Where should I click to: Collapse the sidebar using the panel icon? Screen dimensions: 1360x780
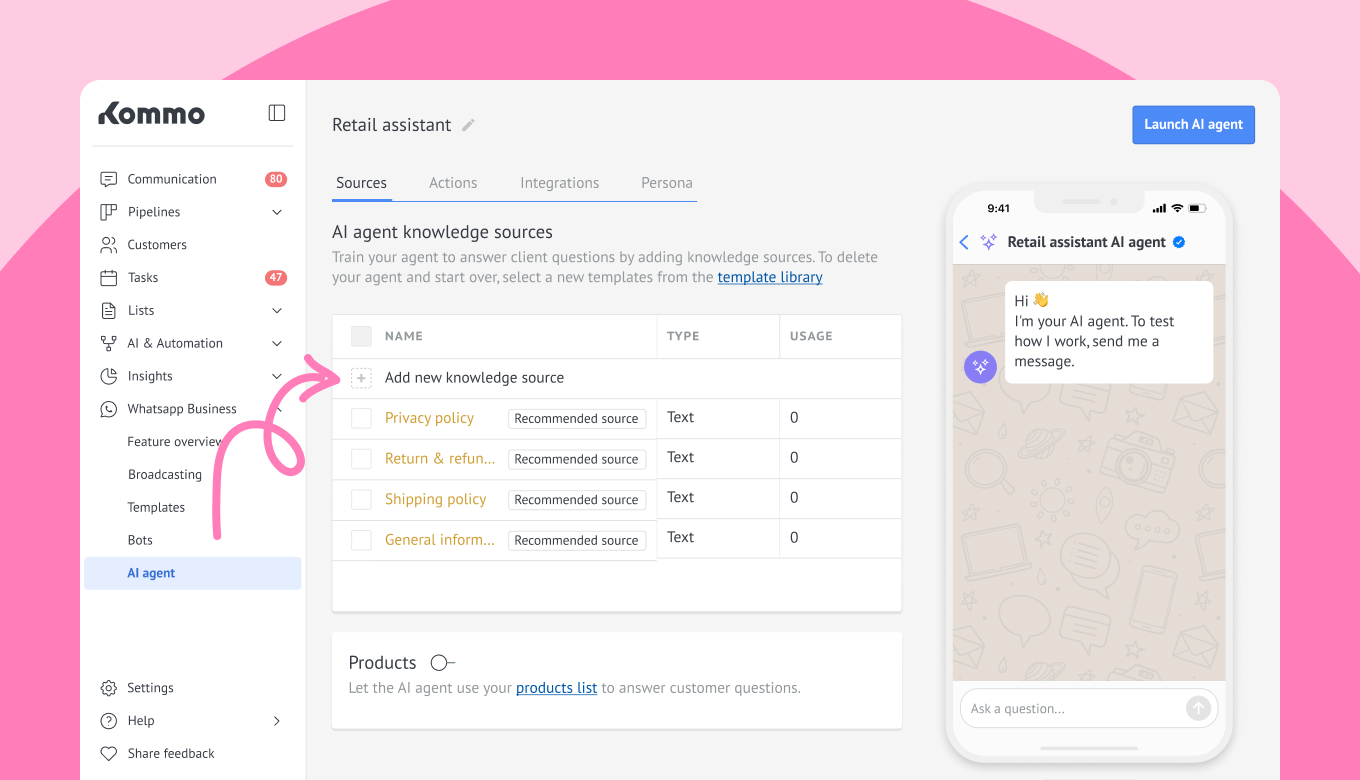(x=277, y=113)
